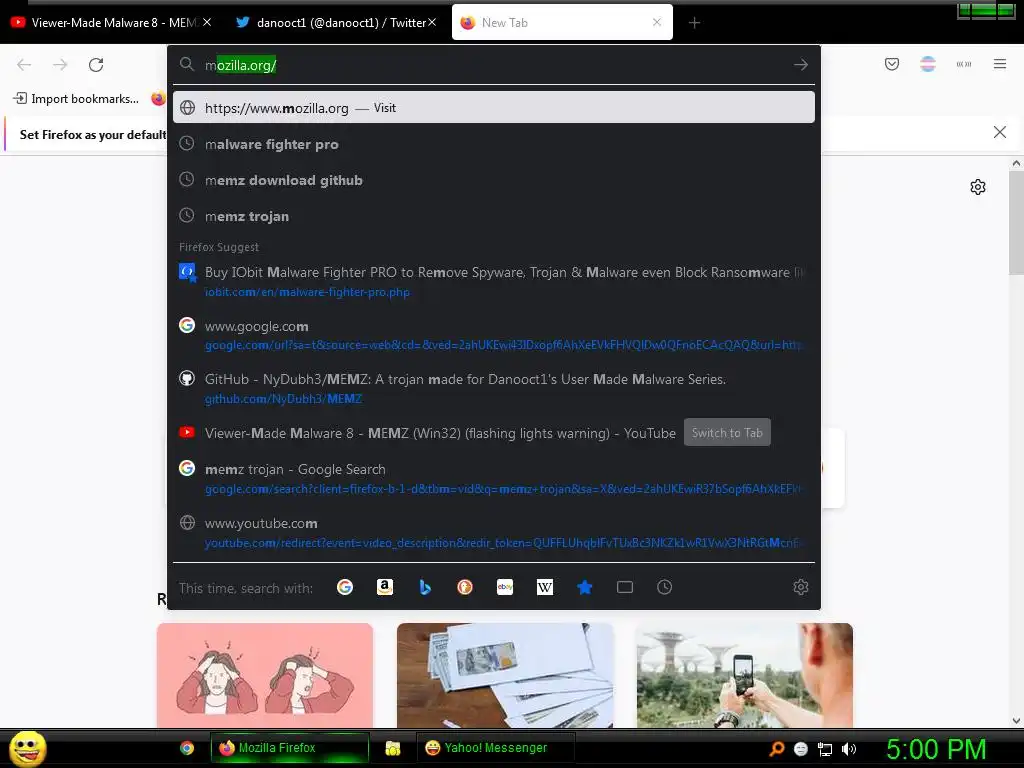
Task: Launch Chrome from the taskbar
Action: click(187, 748)
